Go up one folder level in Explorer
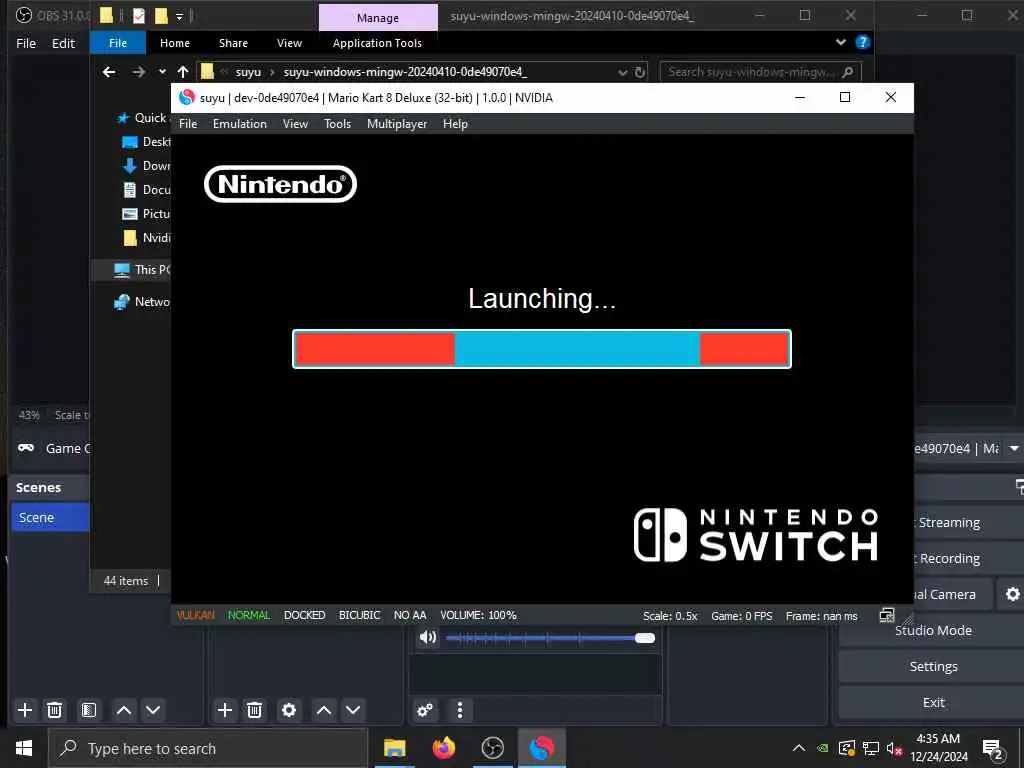1024x768 pixels. tap(183, 72)
